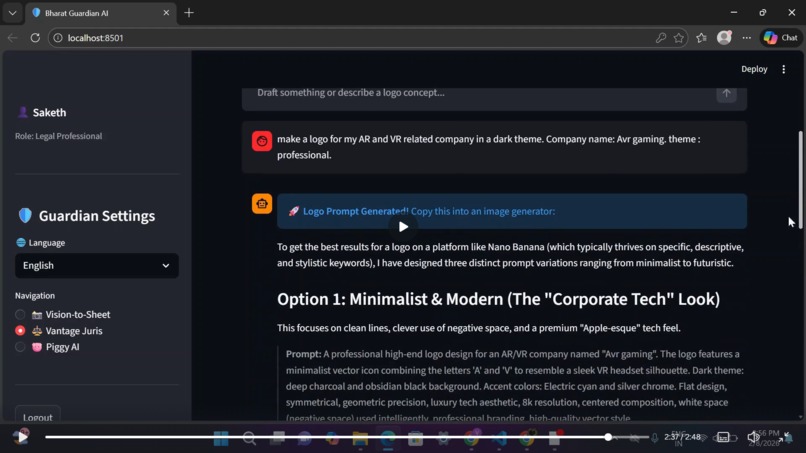Minimize the browser window
The image size is (806, 453).
pos(734,12)
